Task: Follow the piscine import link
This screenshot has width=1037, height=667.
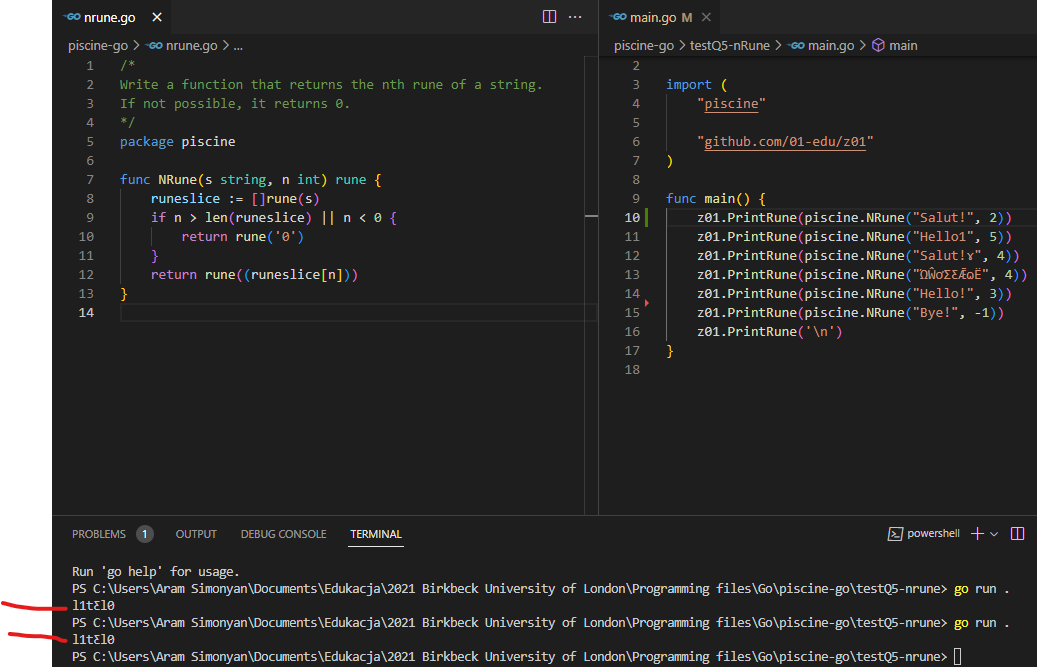Action: pos(730,103)
